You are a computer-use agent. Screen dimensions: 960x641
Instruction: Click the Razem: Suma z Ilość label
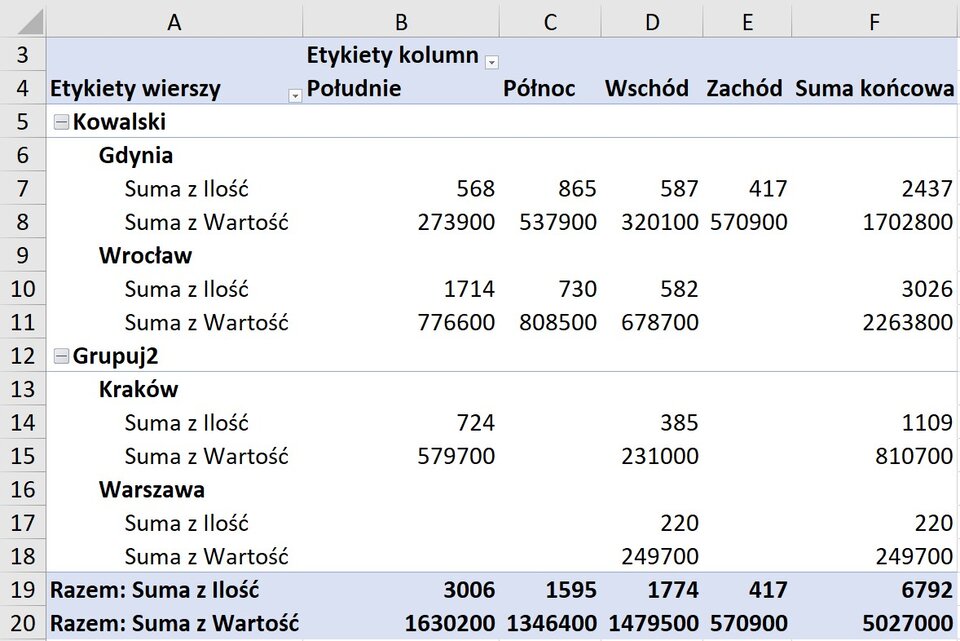click(150, 590)
